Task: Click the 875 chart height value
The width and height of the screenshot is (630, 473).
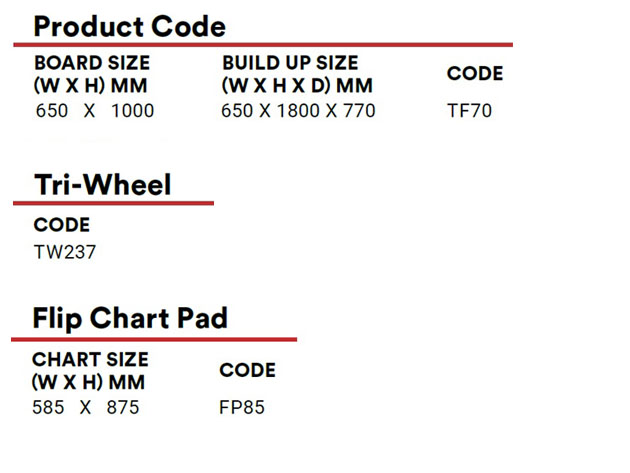Action: click(x=123, y=407)
